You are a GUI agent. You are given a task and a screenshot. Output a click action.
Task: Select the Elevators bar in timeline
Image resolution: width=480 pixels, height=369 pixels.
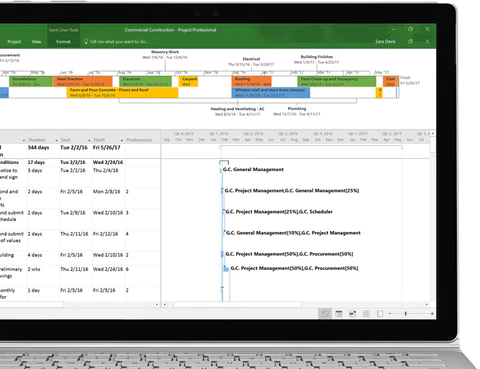pyautogui.click(x=146, y=81)
